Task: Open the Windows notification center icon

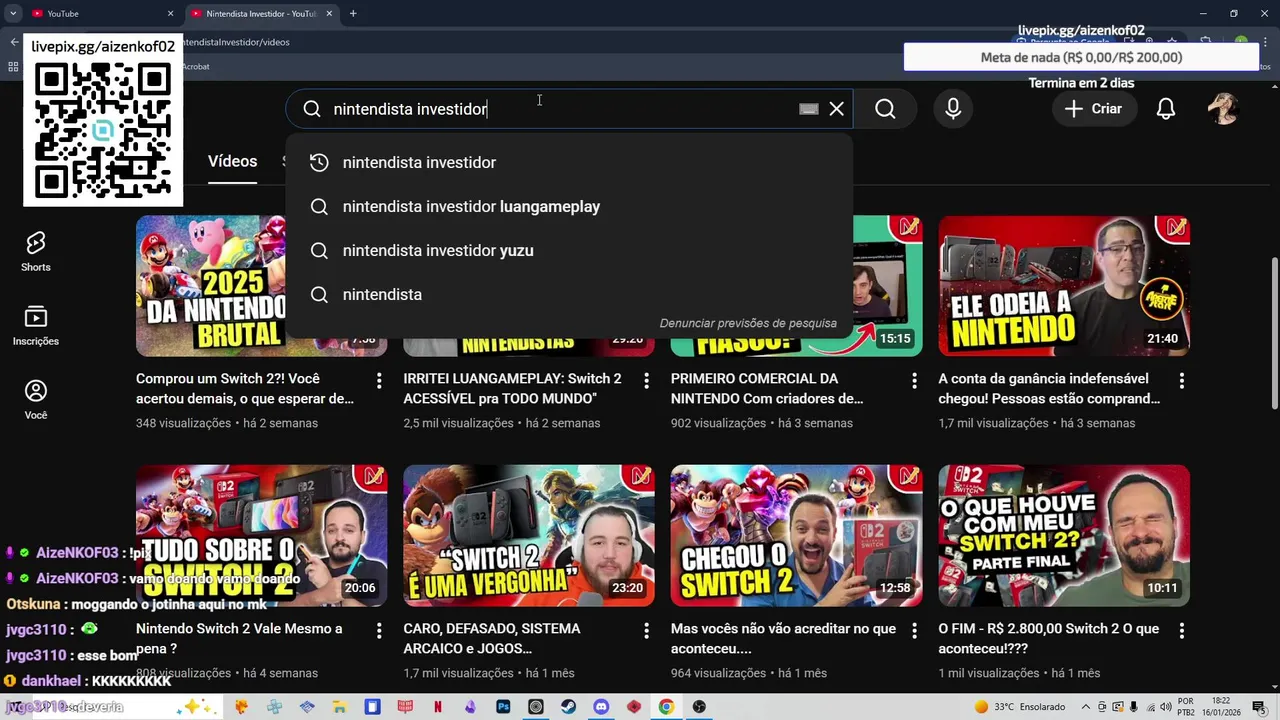Action: (1259, 707)
